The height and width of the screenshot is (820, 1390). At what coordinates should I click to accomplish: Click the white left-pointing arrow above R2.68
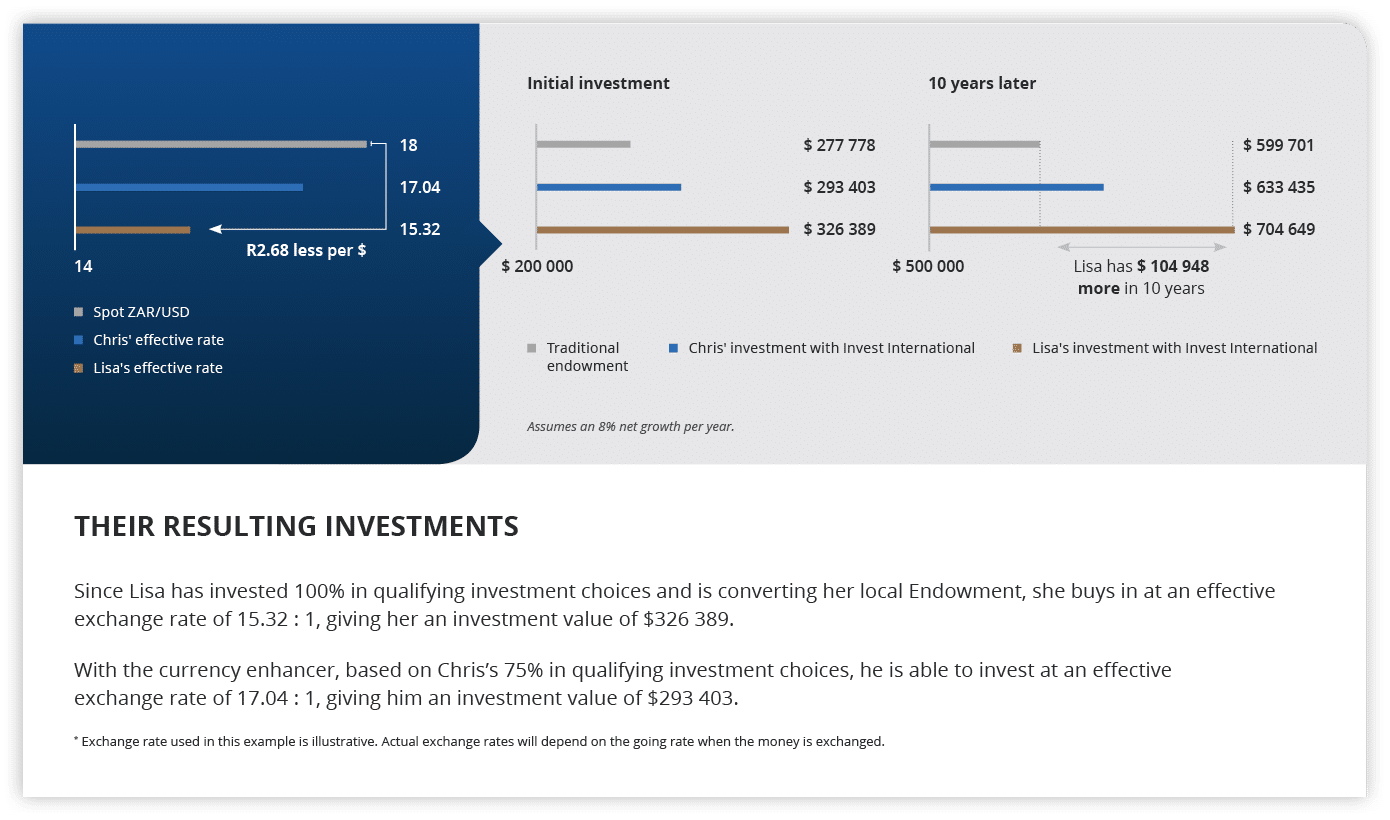216,229
